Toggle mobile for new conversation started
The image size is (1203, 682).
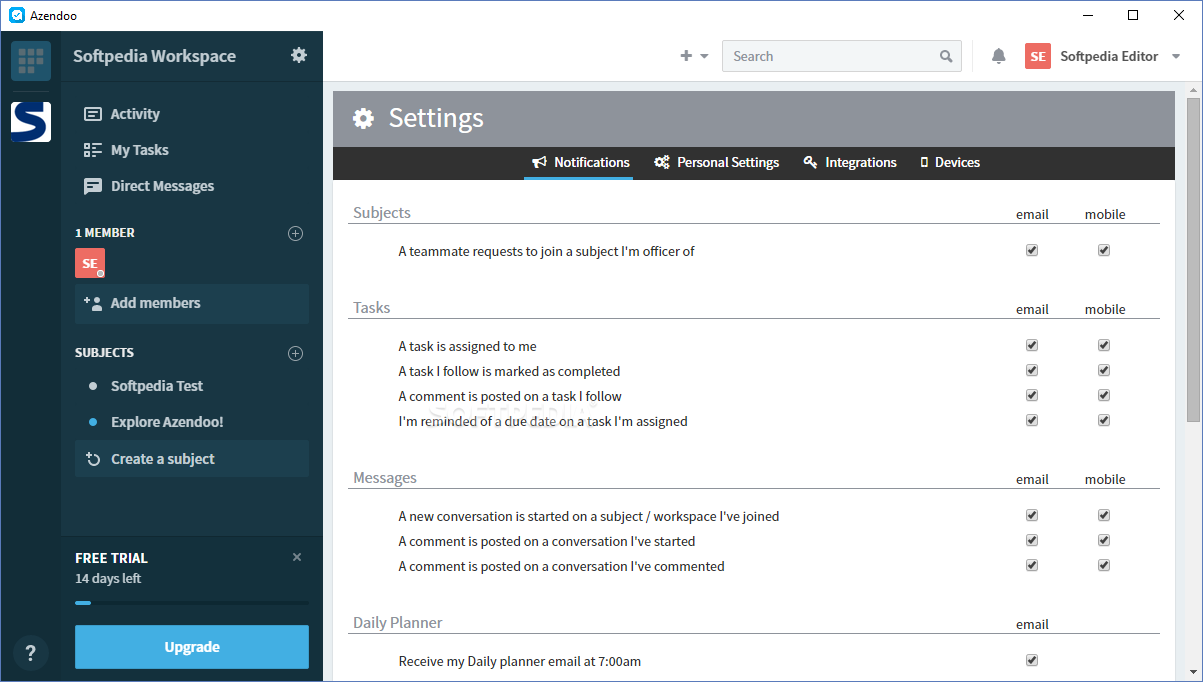point(1104,515)
